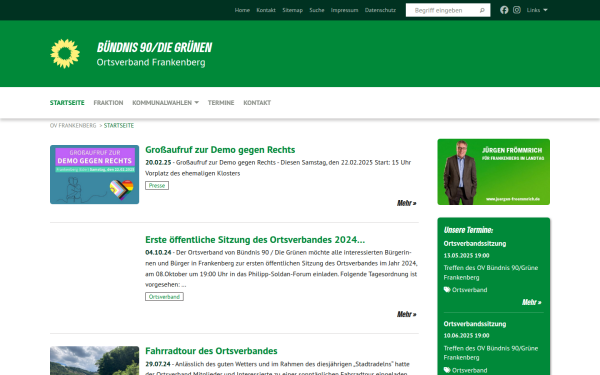
Task: Open the Kontakt main menu item
Action: (x=257, y=103)
